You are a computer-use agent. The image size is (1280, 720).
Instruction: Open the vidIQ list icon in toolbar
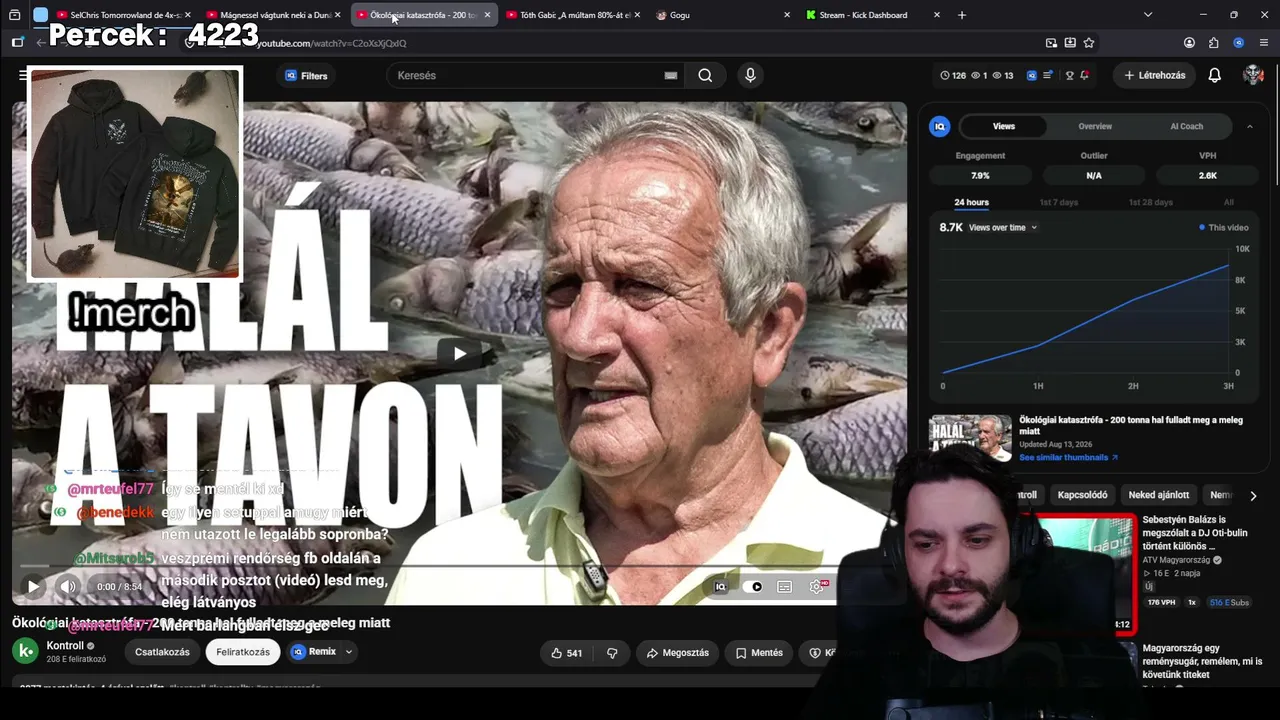pos(1048,76)
